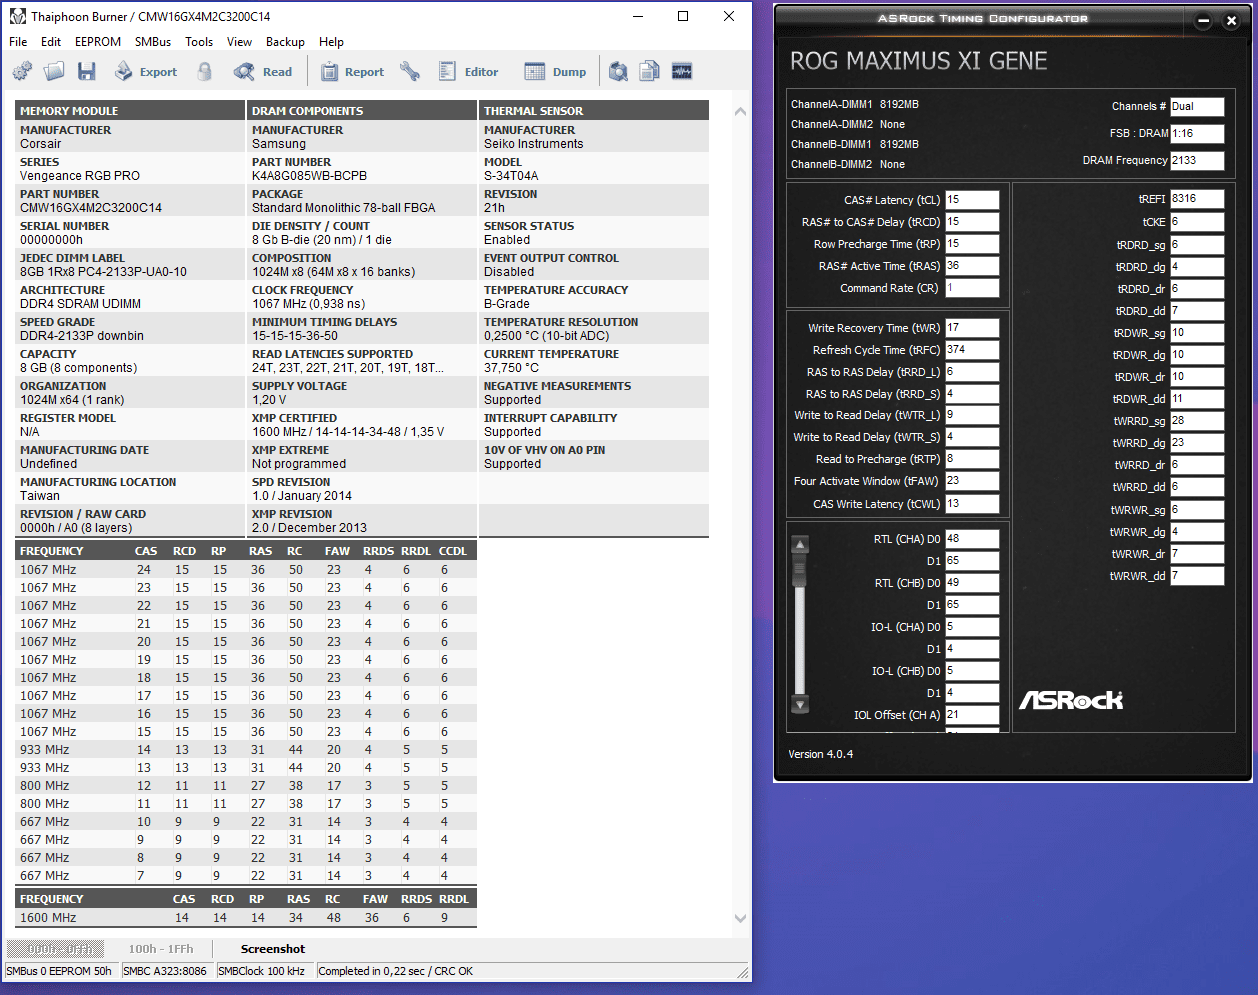Click the K4A8G085WB-BCPB part number

coord(309,176)
